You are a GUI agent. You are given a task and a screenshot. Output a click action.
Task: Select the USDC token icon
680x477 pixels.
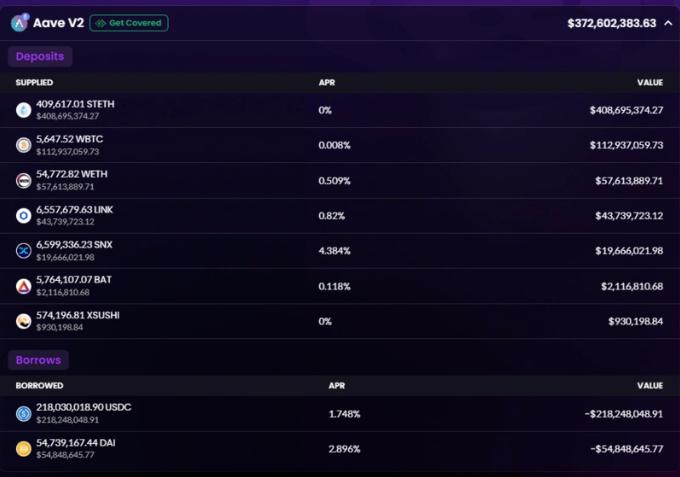pos(23,413)
